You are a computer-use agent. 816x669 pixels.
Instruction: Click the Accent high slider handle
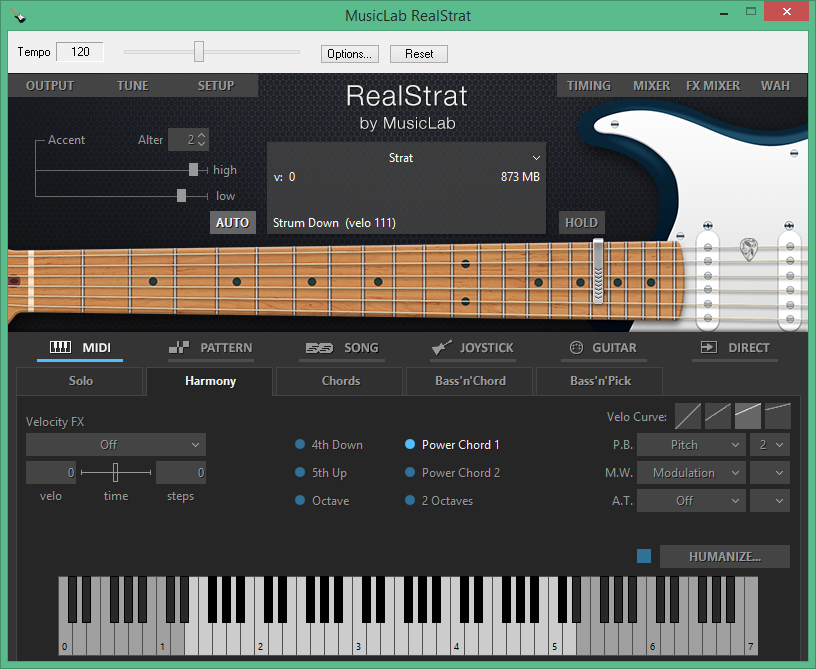[193, 170]
